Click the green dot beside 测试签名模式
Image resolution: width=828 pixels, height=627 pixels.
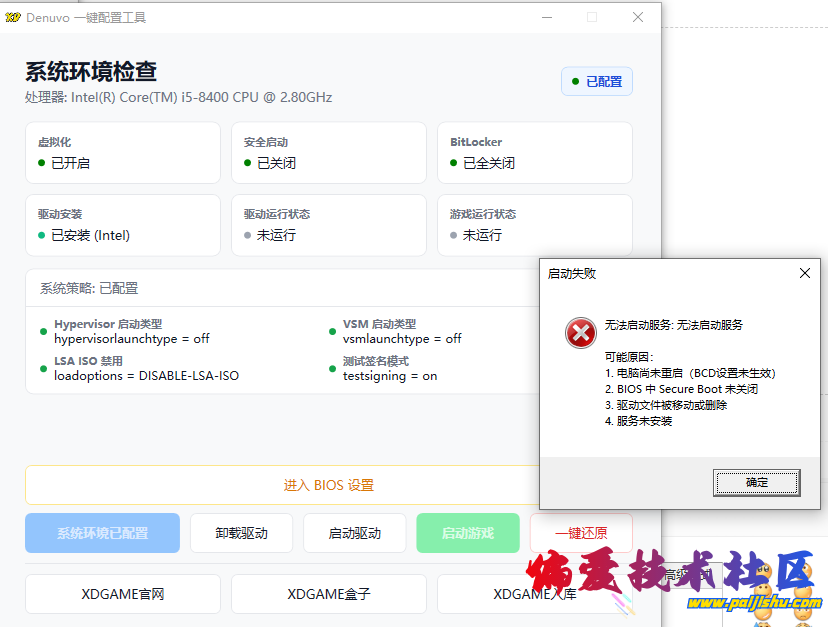tap(330, 368)
